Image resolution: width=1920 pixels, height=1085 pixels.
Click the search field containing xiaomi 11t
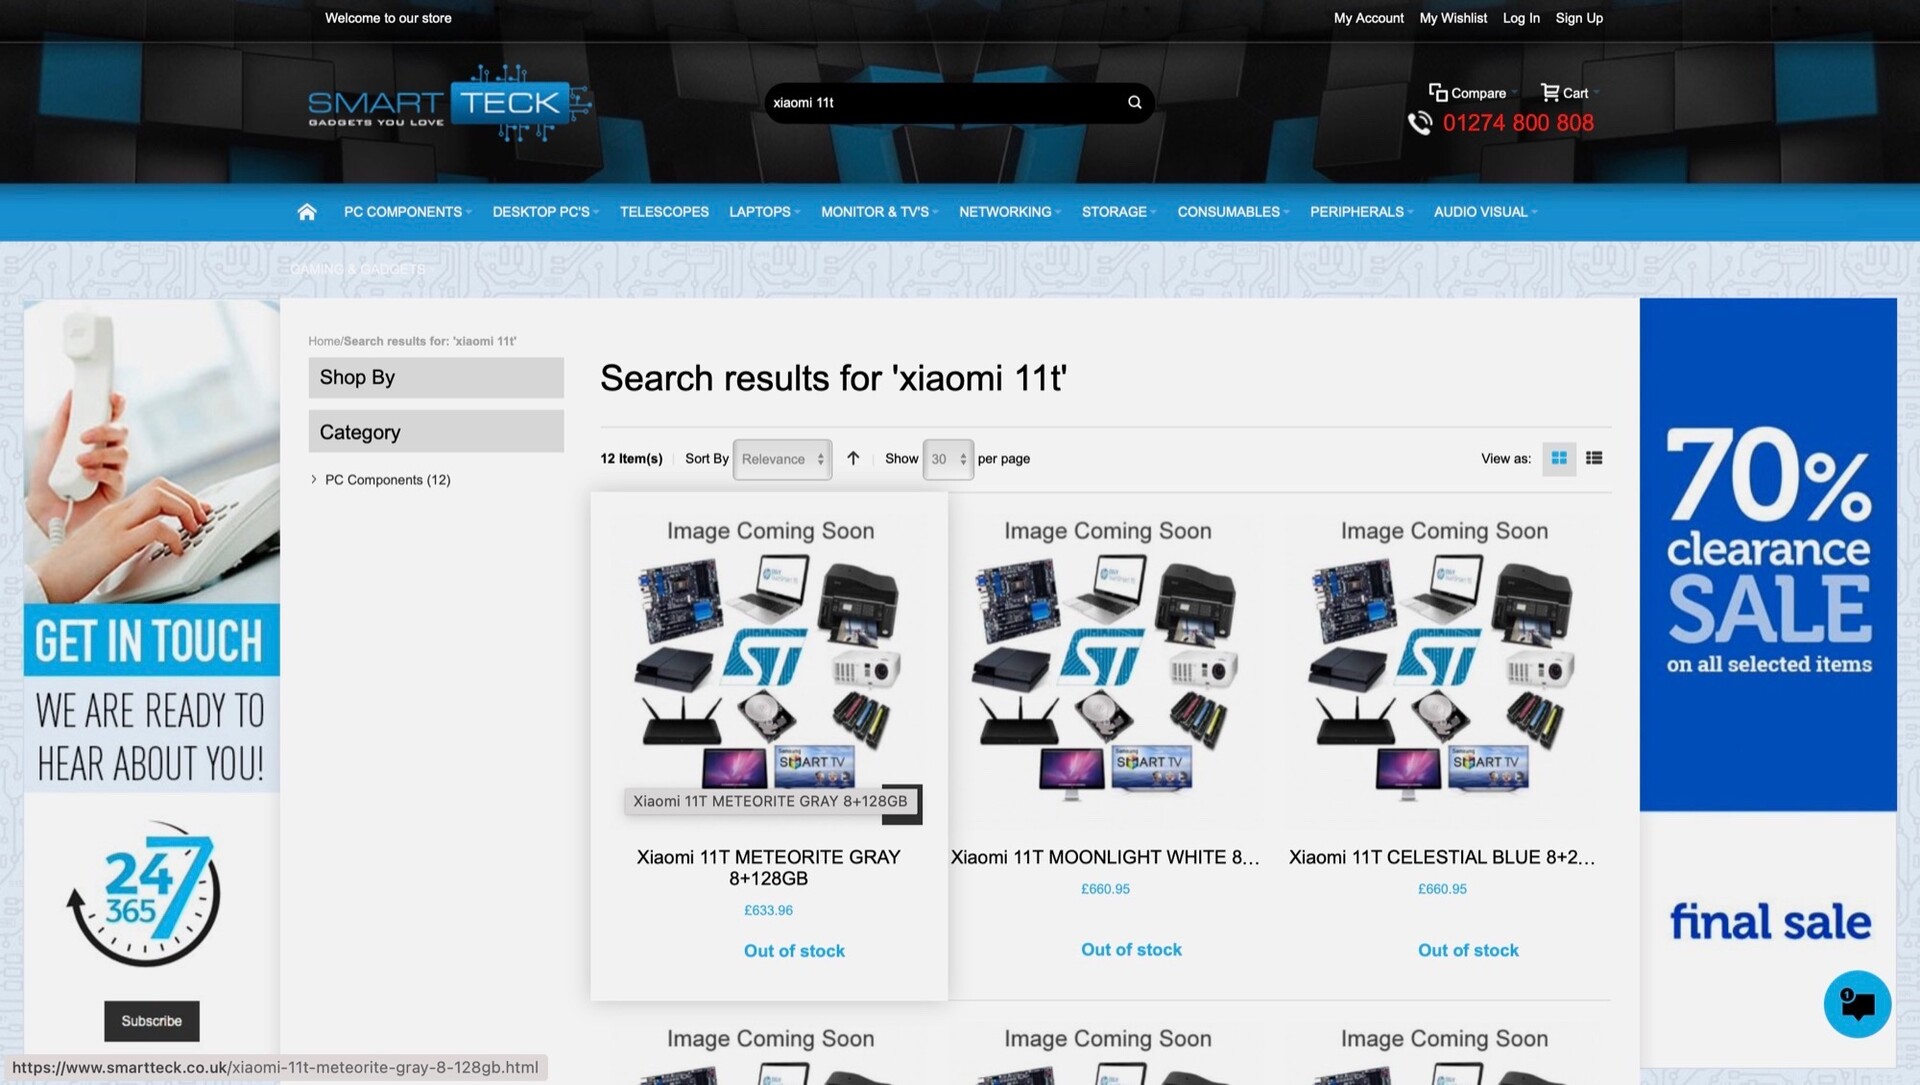(x=940, y=102)
